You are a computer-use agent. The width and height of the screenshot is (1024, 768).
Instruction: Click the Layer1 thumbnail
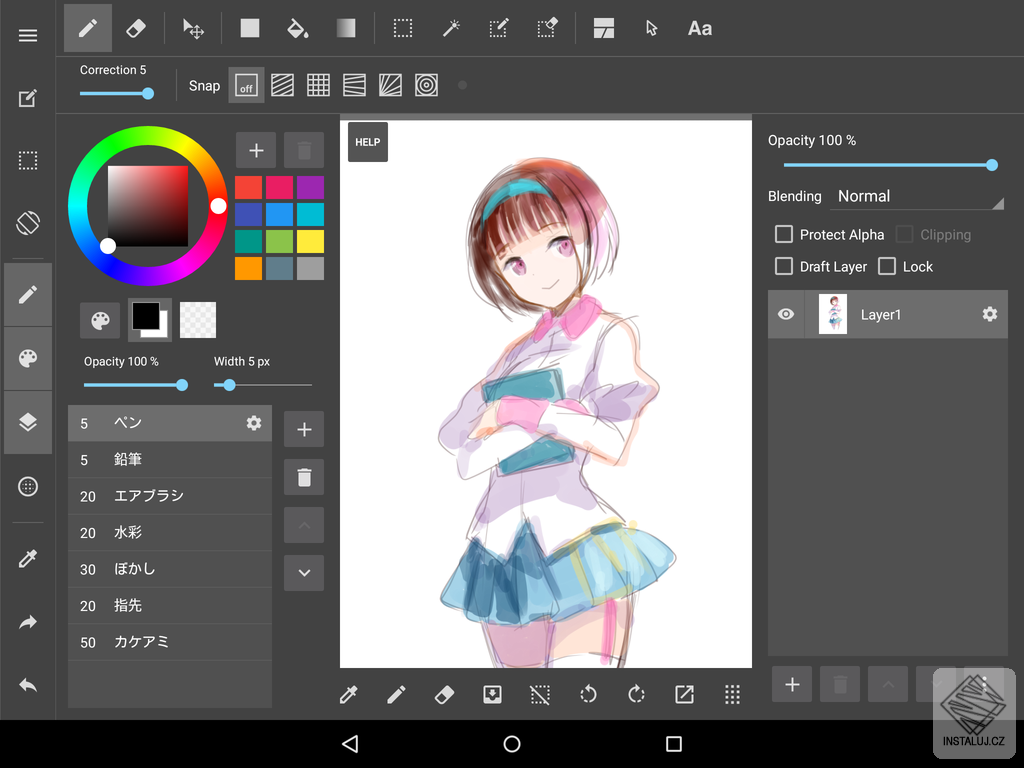click(x=833, y=314)
